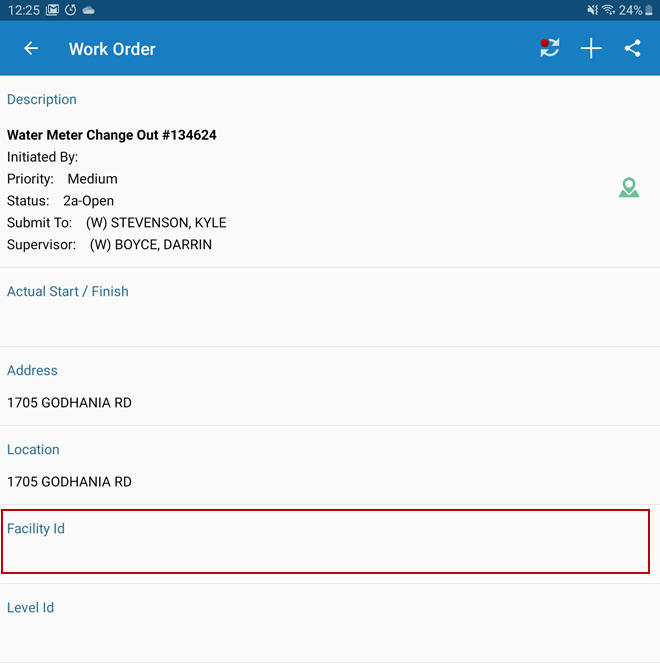This screenshot has width=660, height=663.
Task: Tap the Water Meter Change Out #134624 title
Action: pyautogui.click(x=112, y=135)
